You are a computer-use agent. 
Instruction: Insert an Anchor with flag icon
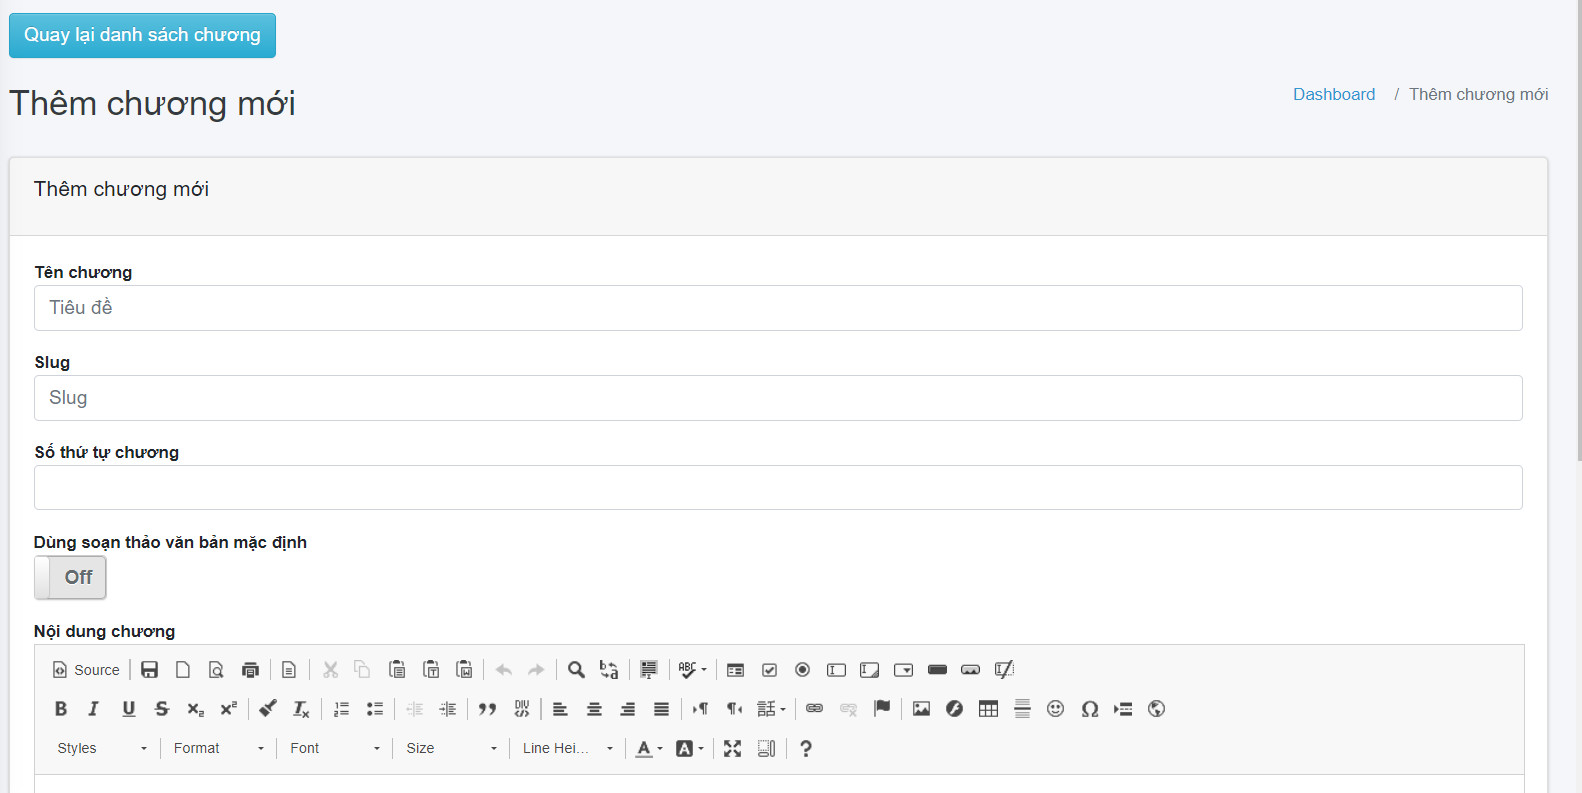(882, 709)
